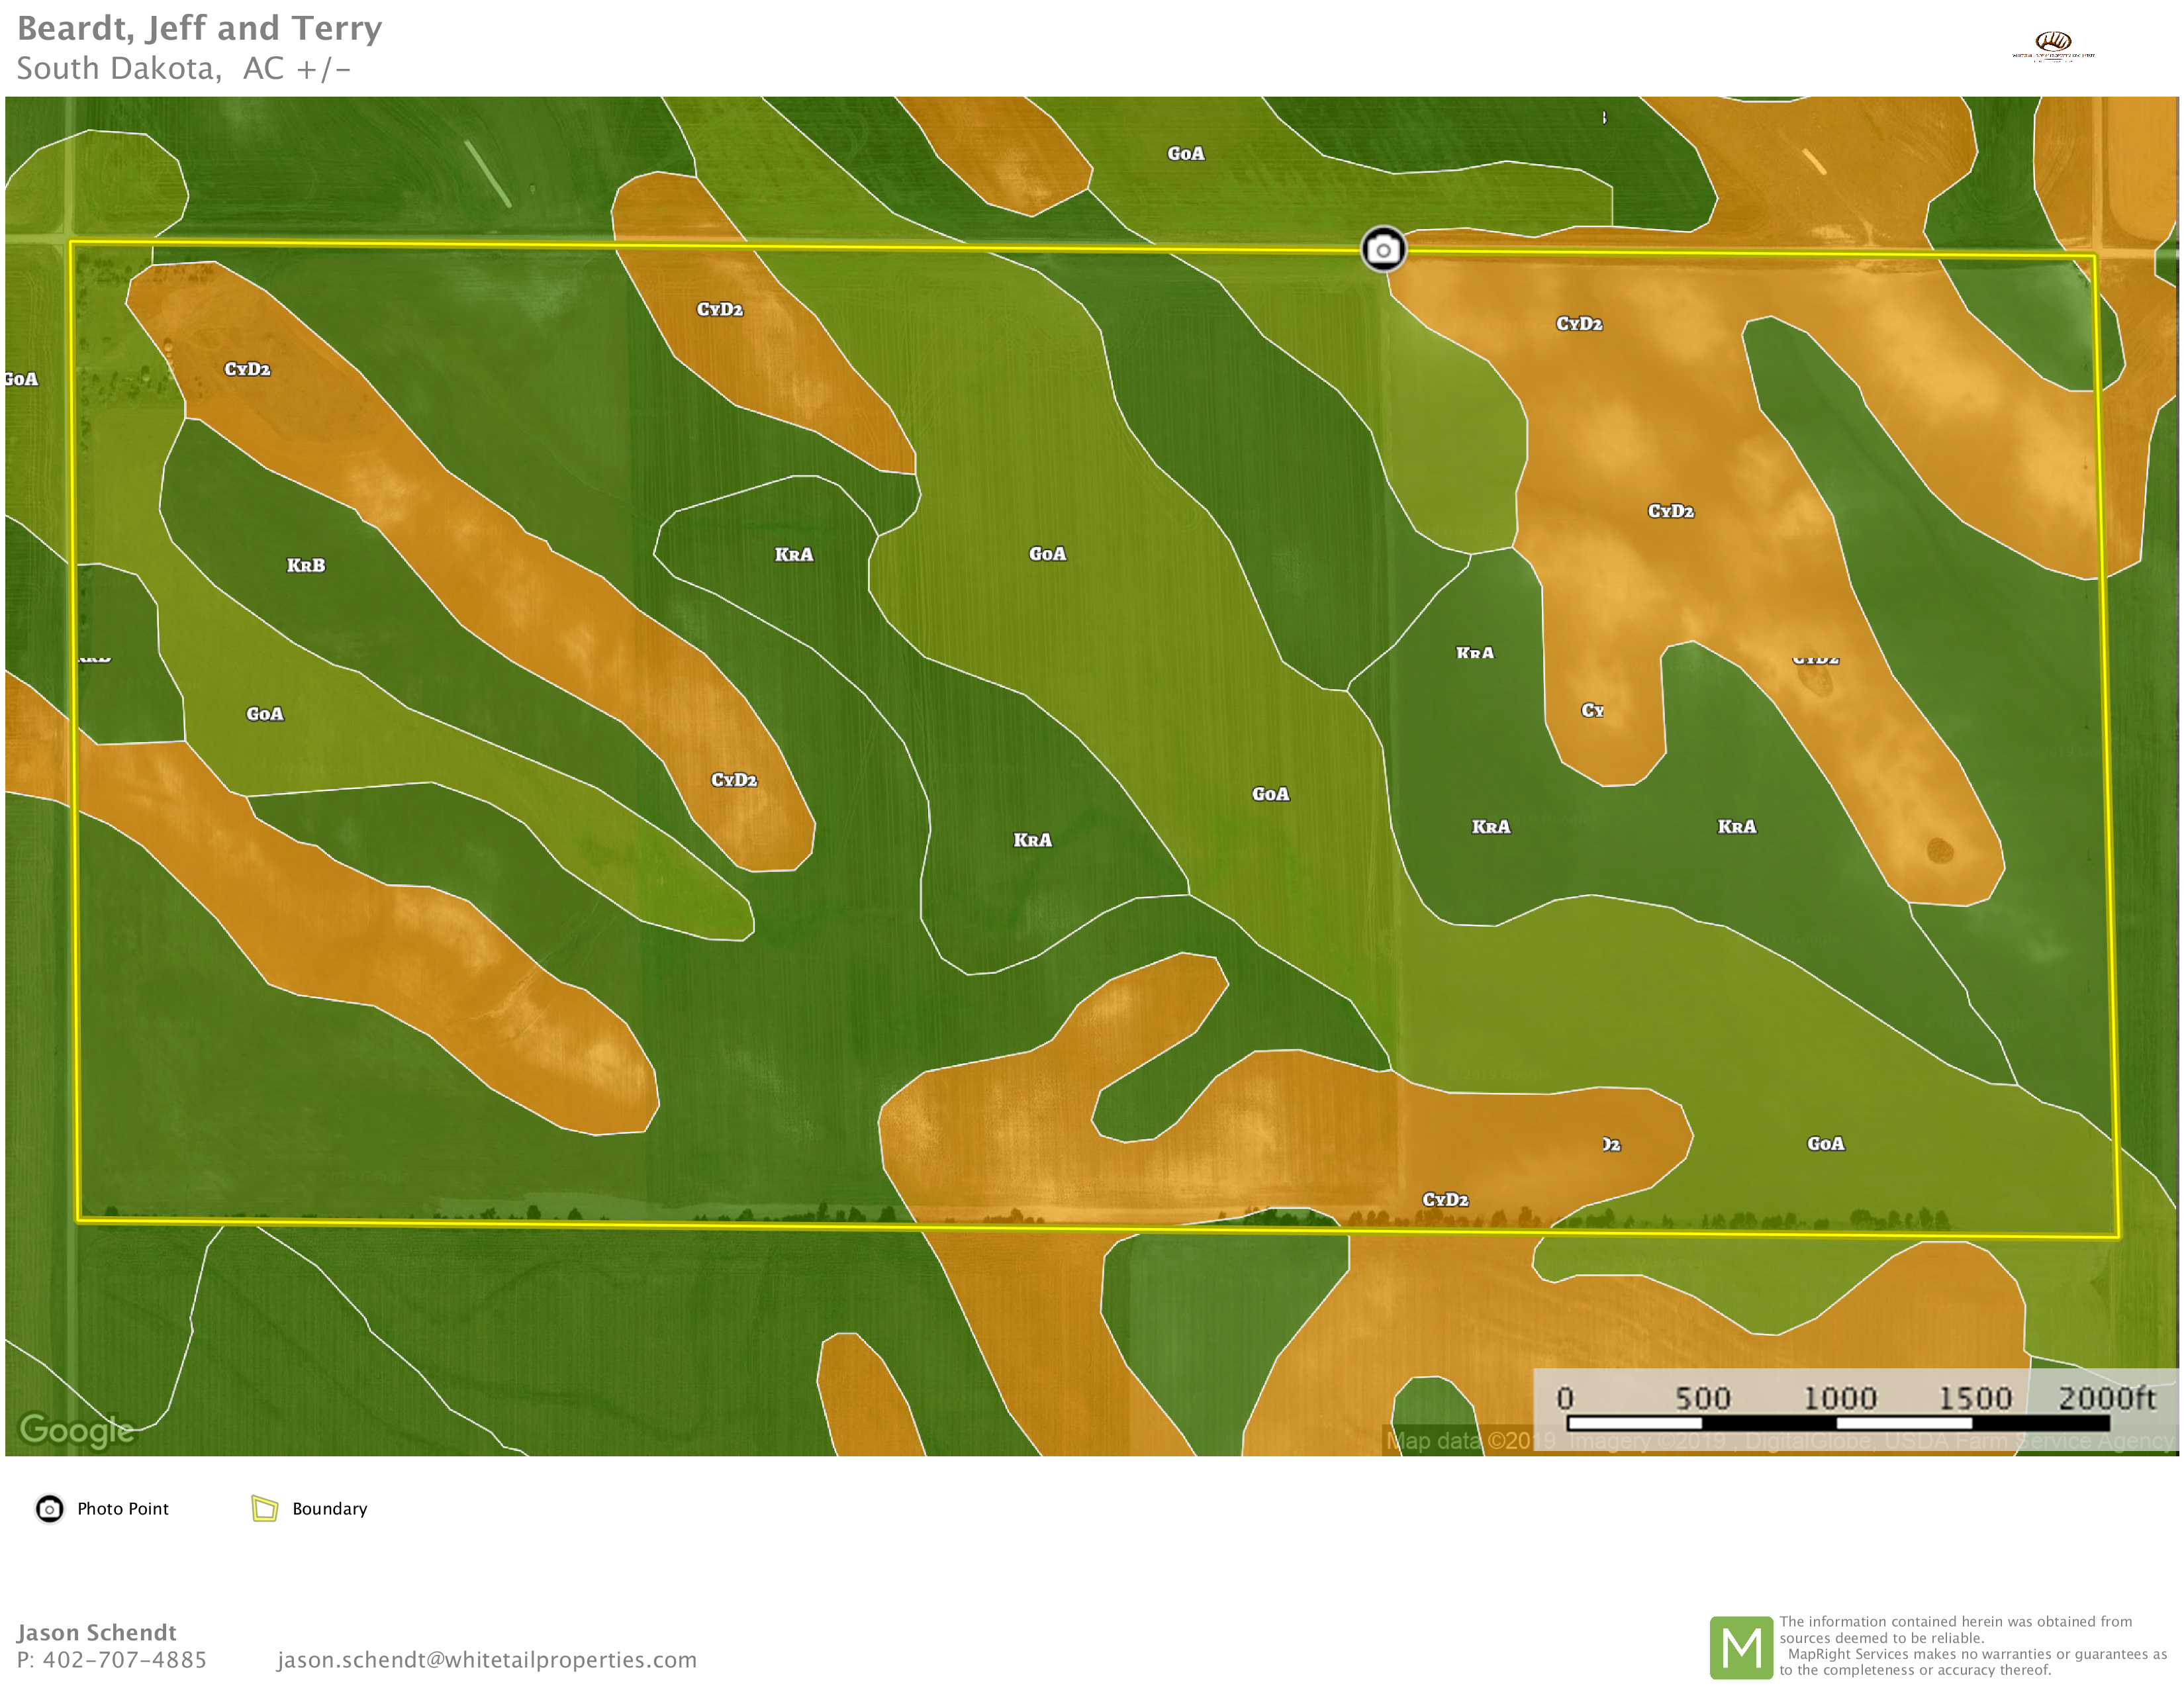Viewport: 2184px width, 1688px height.
Task: Select the GoA label north of the boundary line
Action: pos(1186,153)
